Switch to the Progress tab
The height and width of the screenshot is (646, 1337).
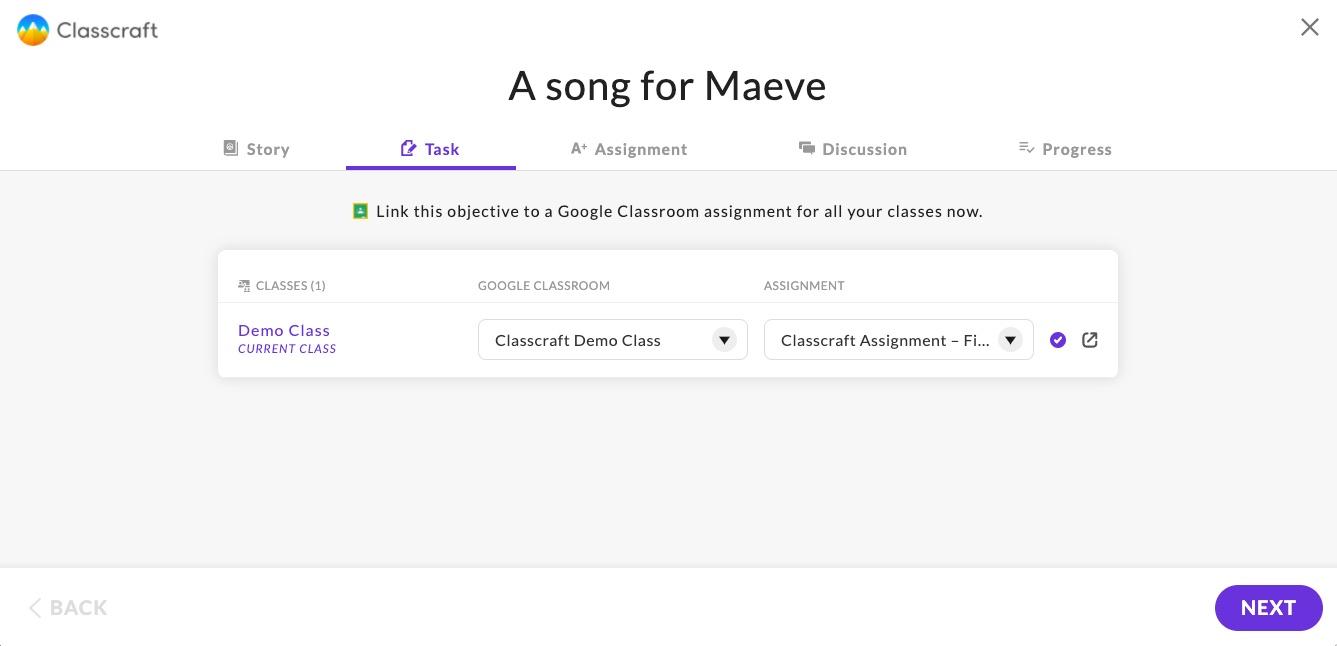1065,149
